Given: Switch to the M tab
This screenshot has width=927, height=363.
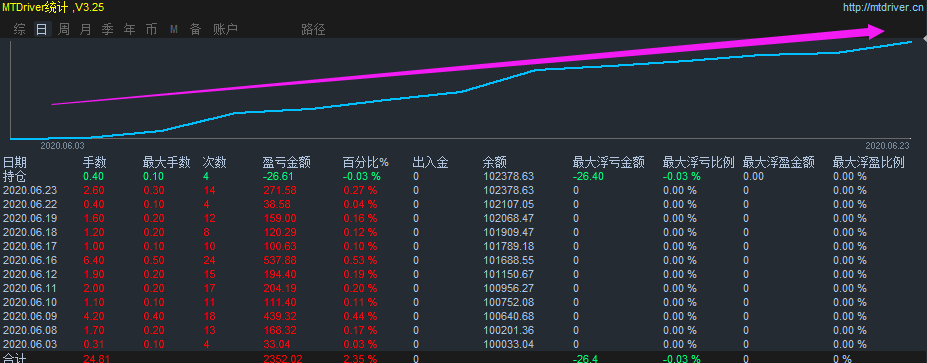Looking at the screenshot, I should click(x=174, y=30).
